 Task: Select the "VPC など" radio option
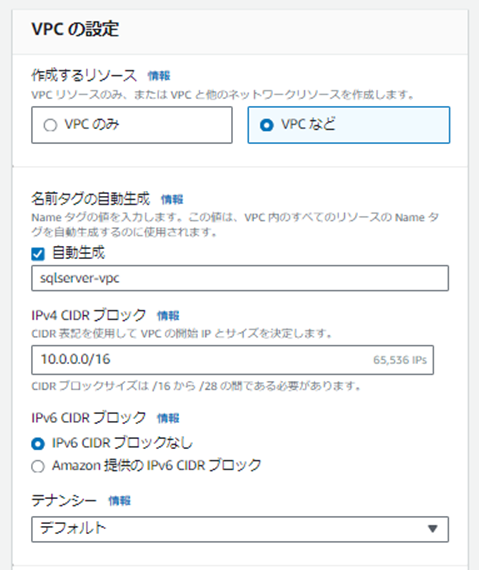(x=266, y=125)
